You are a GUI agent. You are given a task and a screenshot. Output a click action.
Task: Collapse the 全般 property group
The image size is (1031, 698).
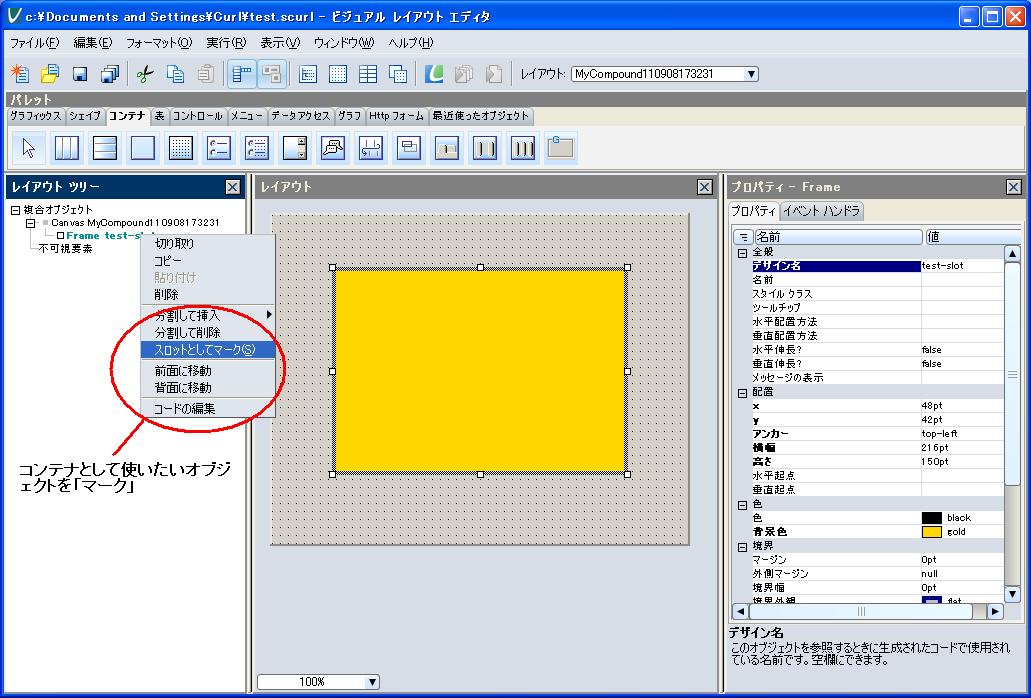(x=742, y=253)
